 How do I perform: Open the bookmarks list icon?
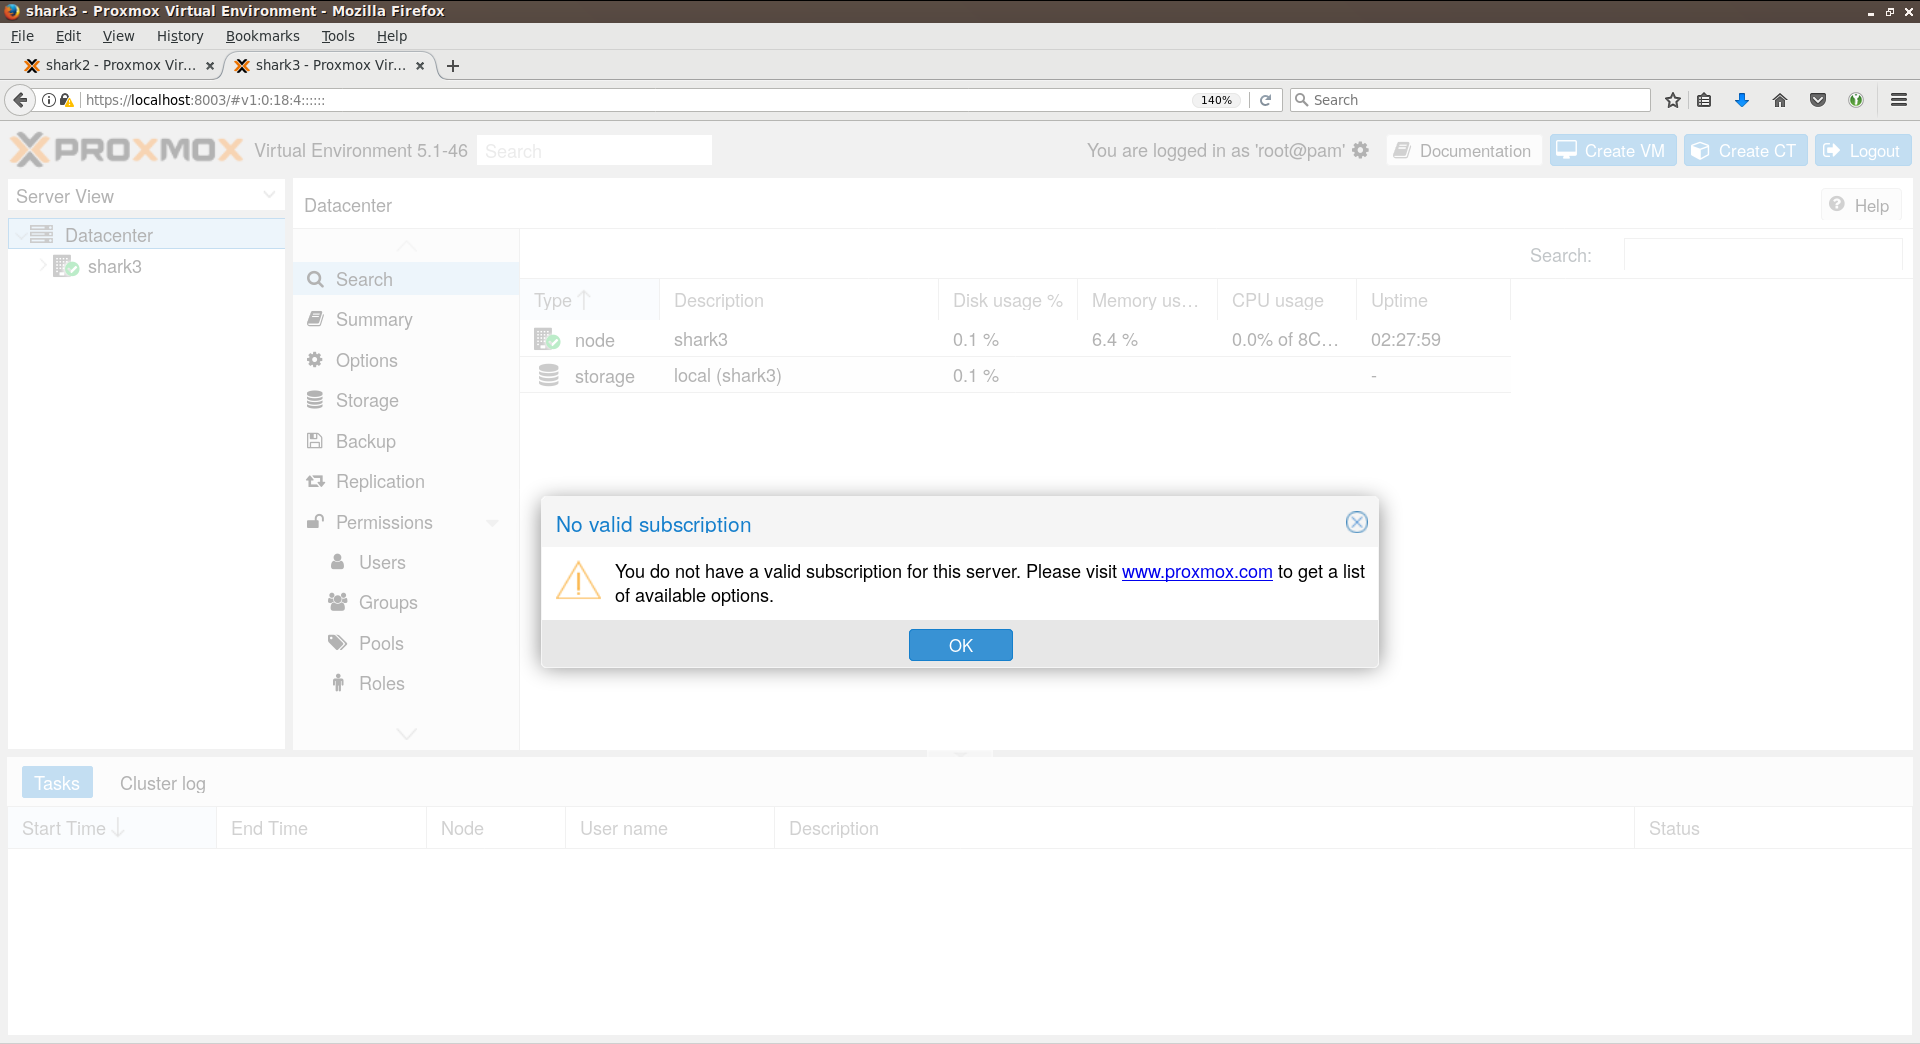(x=1705, y=100)
